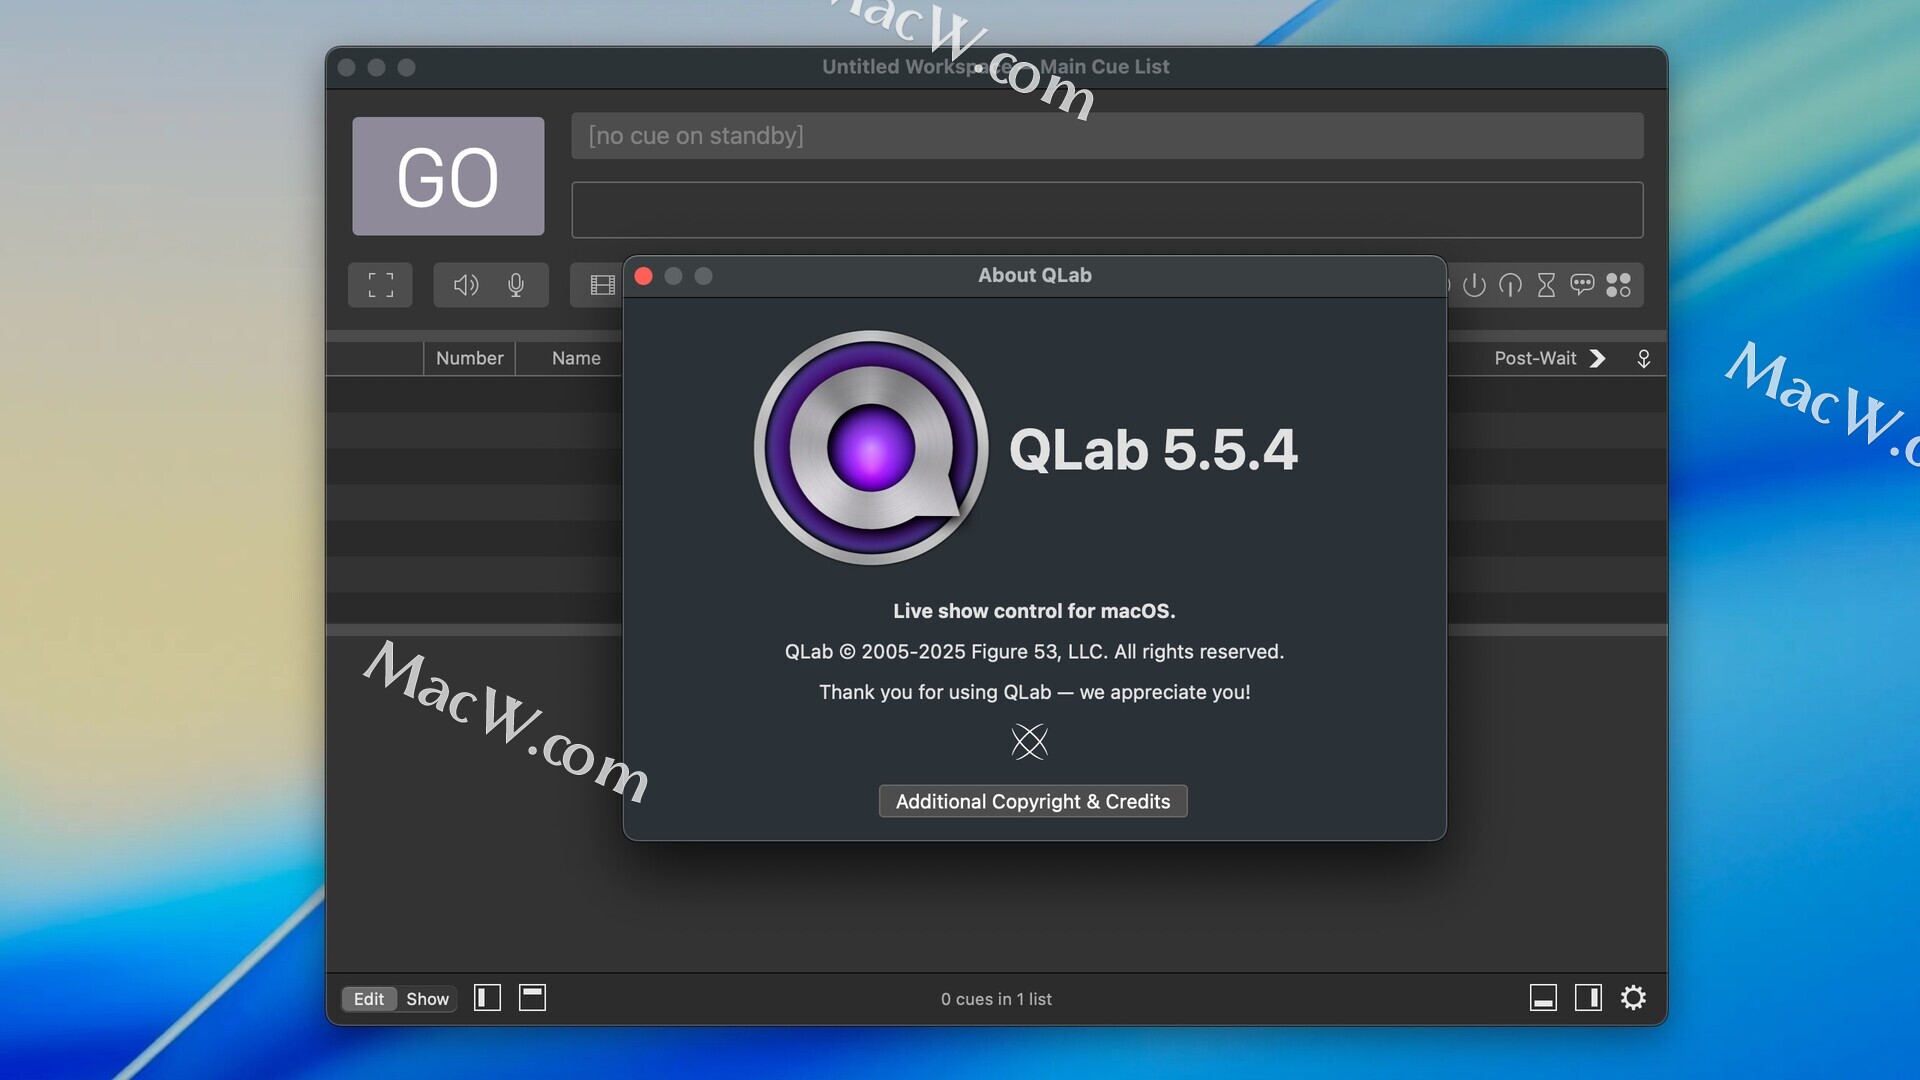Viewport: 1920px width, 1080px height.
Task: Click the 'QLab 5.5.4' version text
Action: coord(1153,449)
